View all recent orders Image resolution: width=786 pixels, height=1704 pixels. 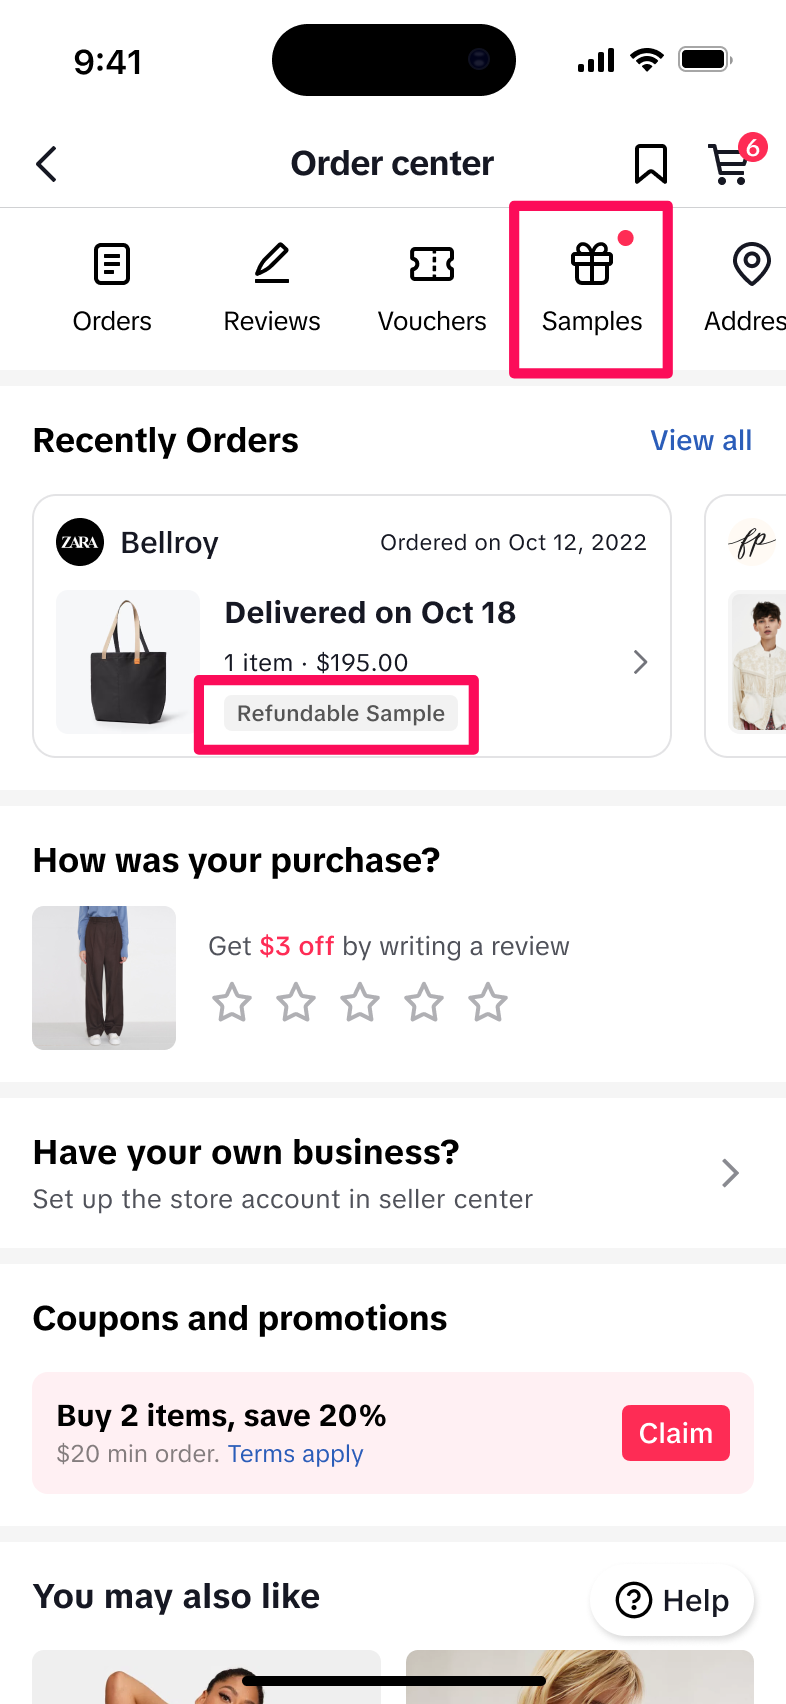pyautogui.click(x=701, y=441)
